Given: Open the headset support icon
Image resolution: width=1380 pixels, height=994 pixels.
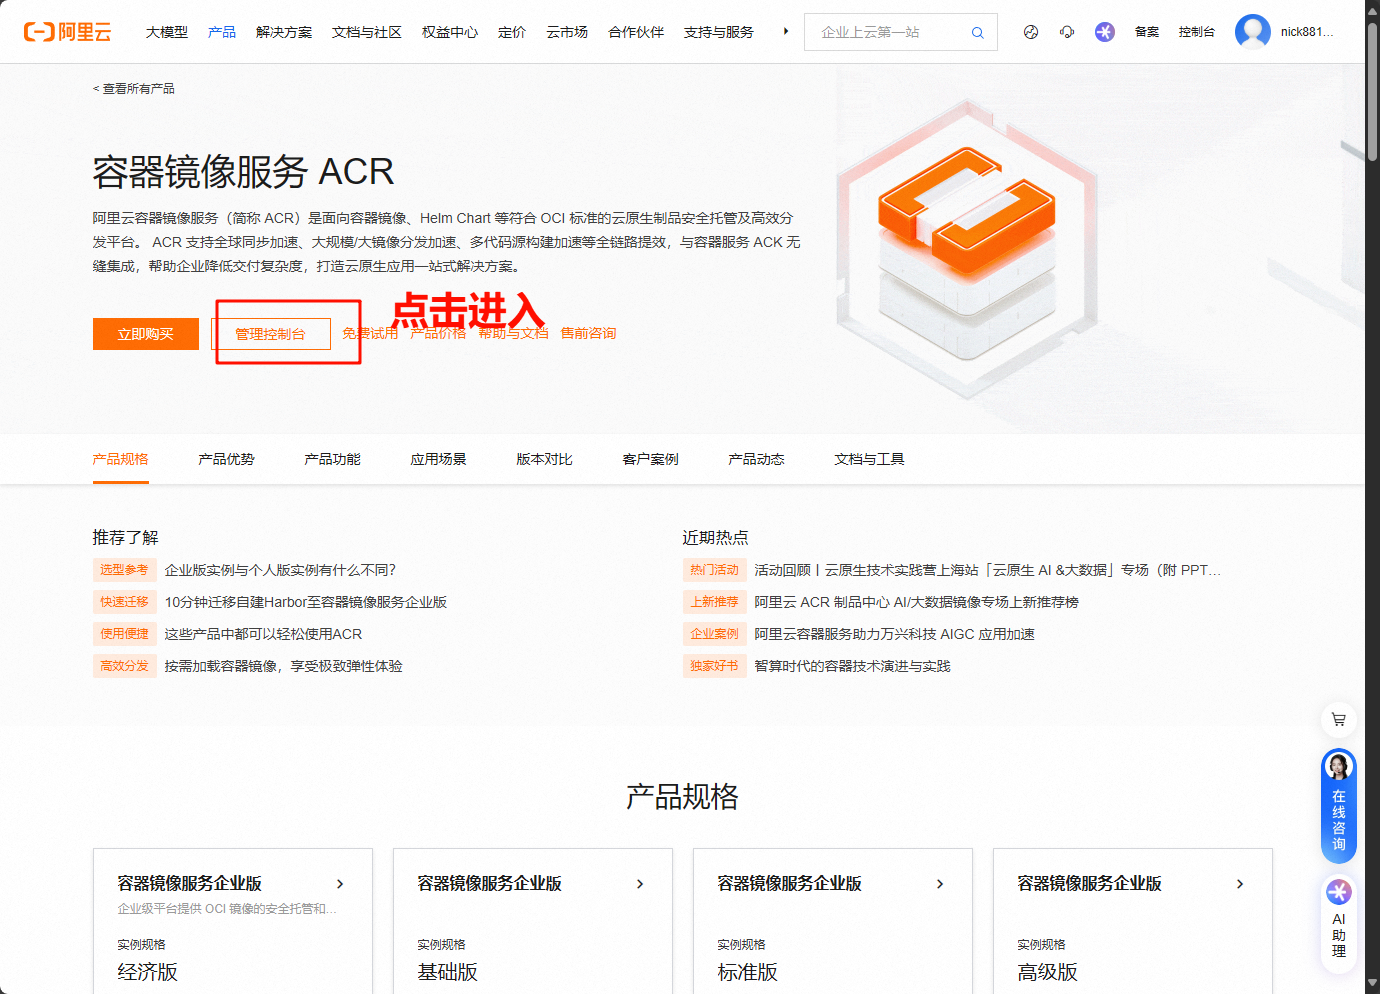Looking at the screenshot, I should point(1067,32).
